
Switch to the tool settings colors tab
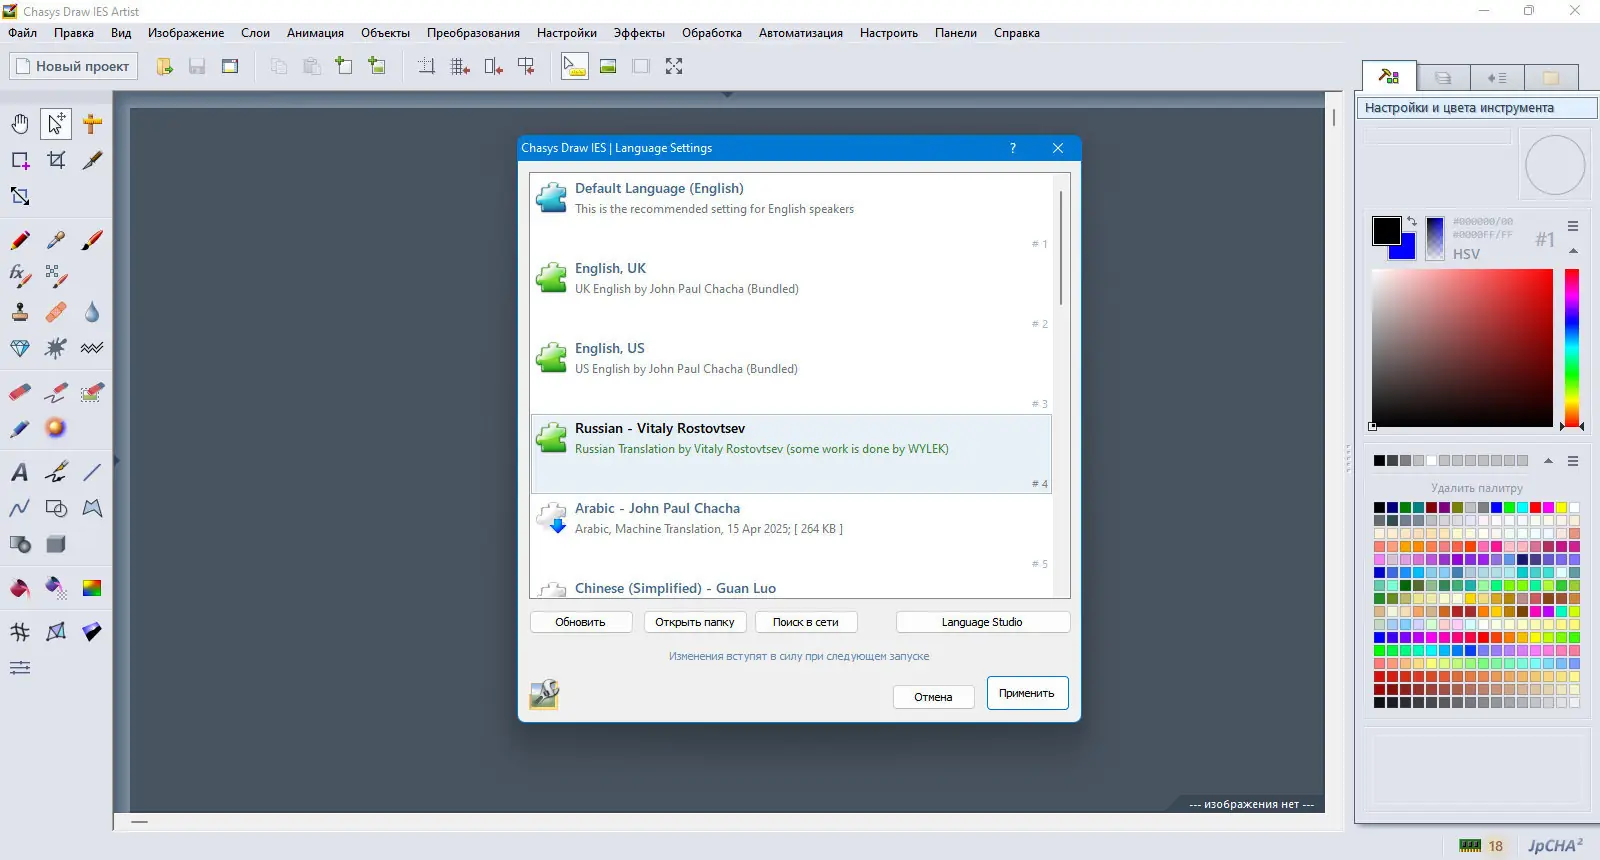pos(1389,76)
